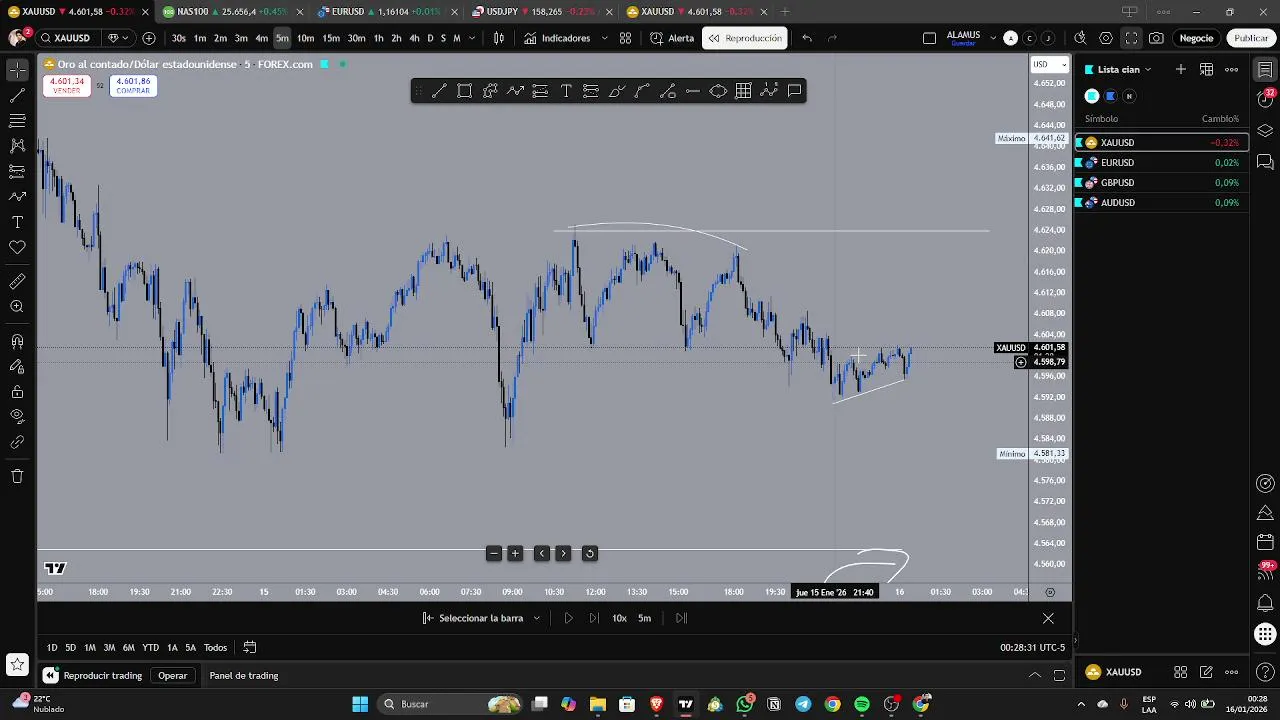Click the text T tool in floating toolbar
The height and width of the screenshot is (720, 1280).
[x=566, y=91]
